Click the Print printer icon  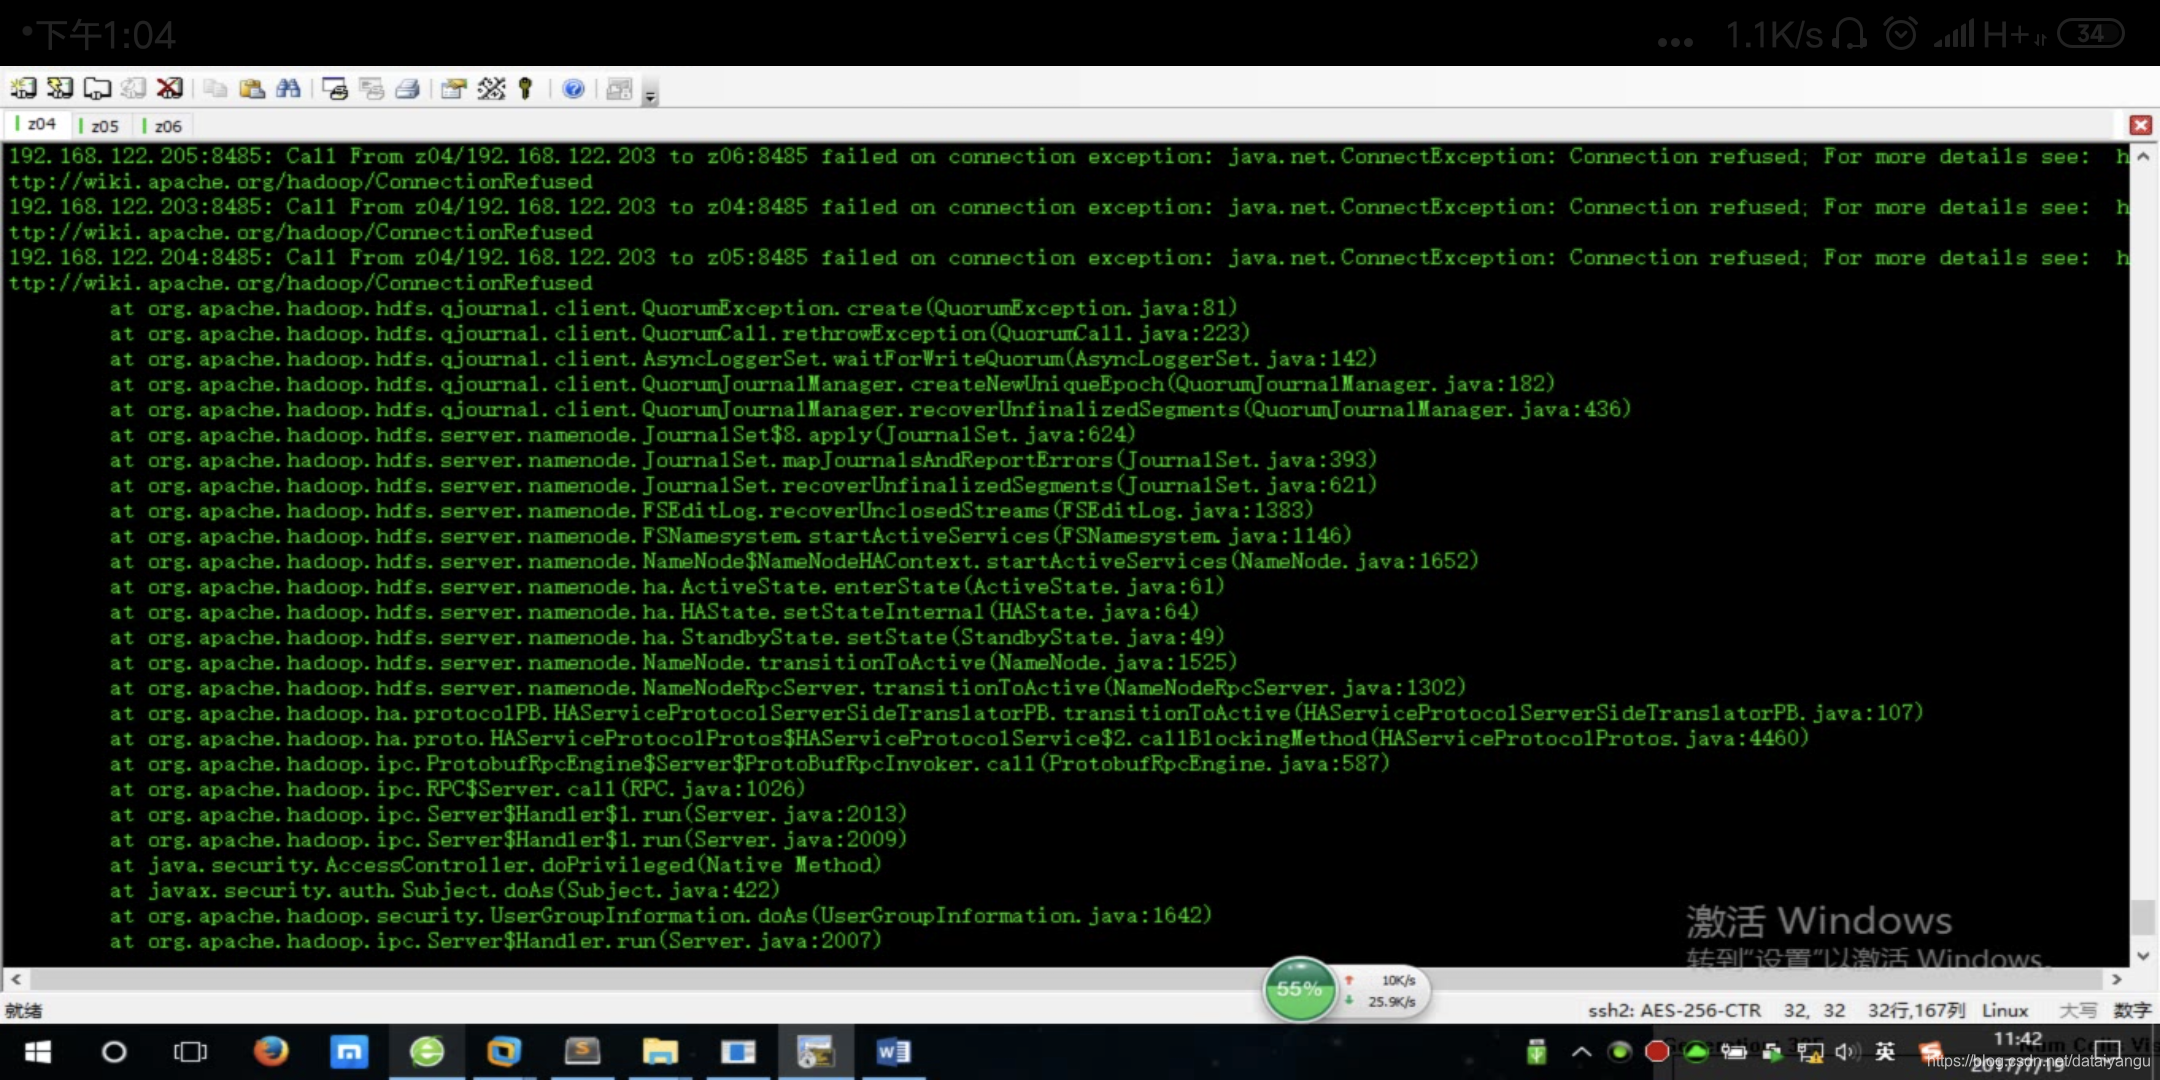point(407,89)
